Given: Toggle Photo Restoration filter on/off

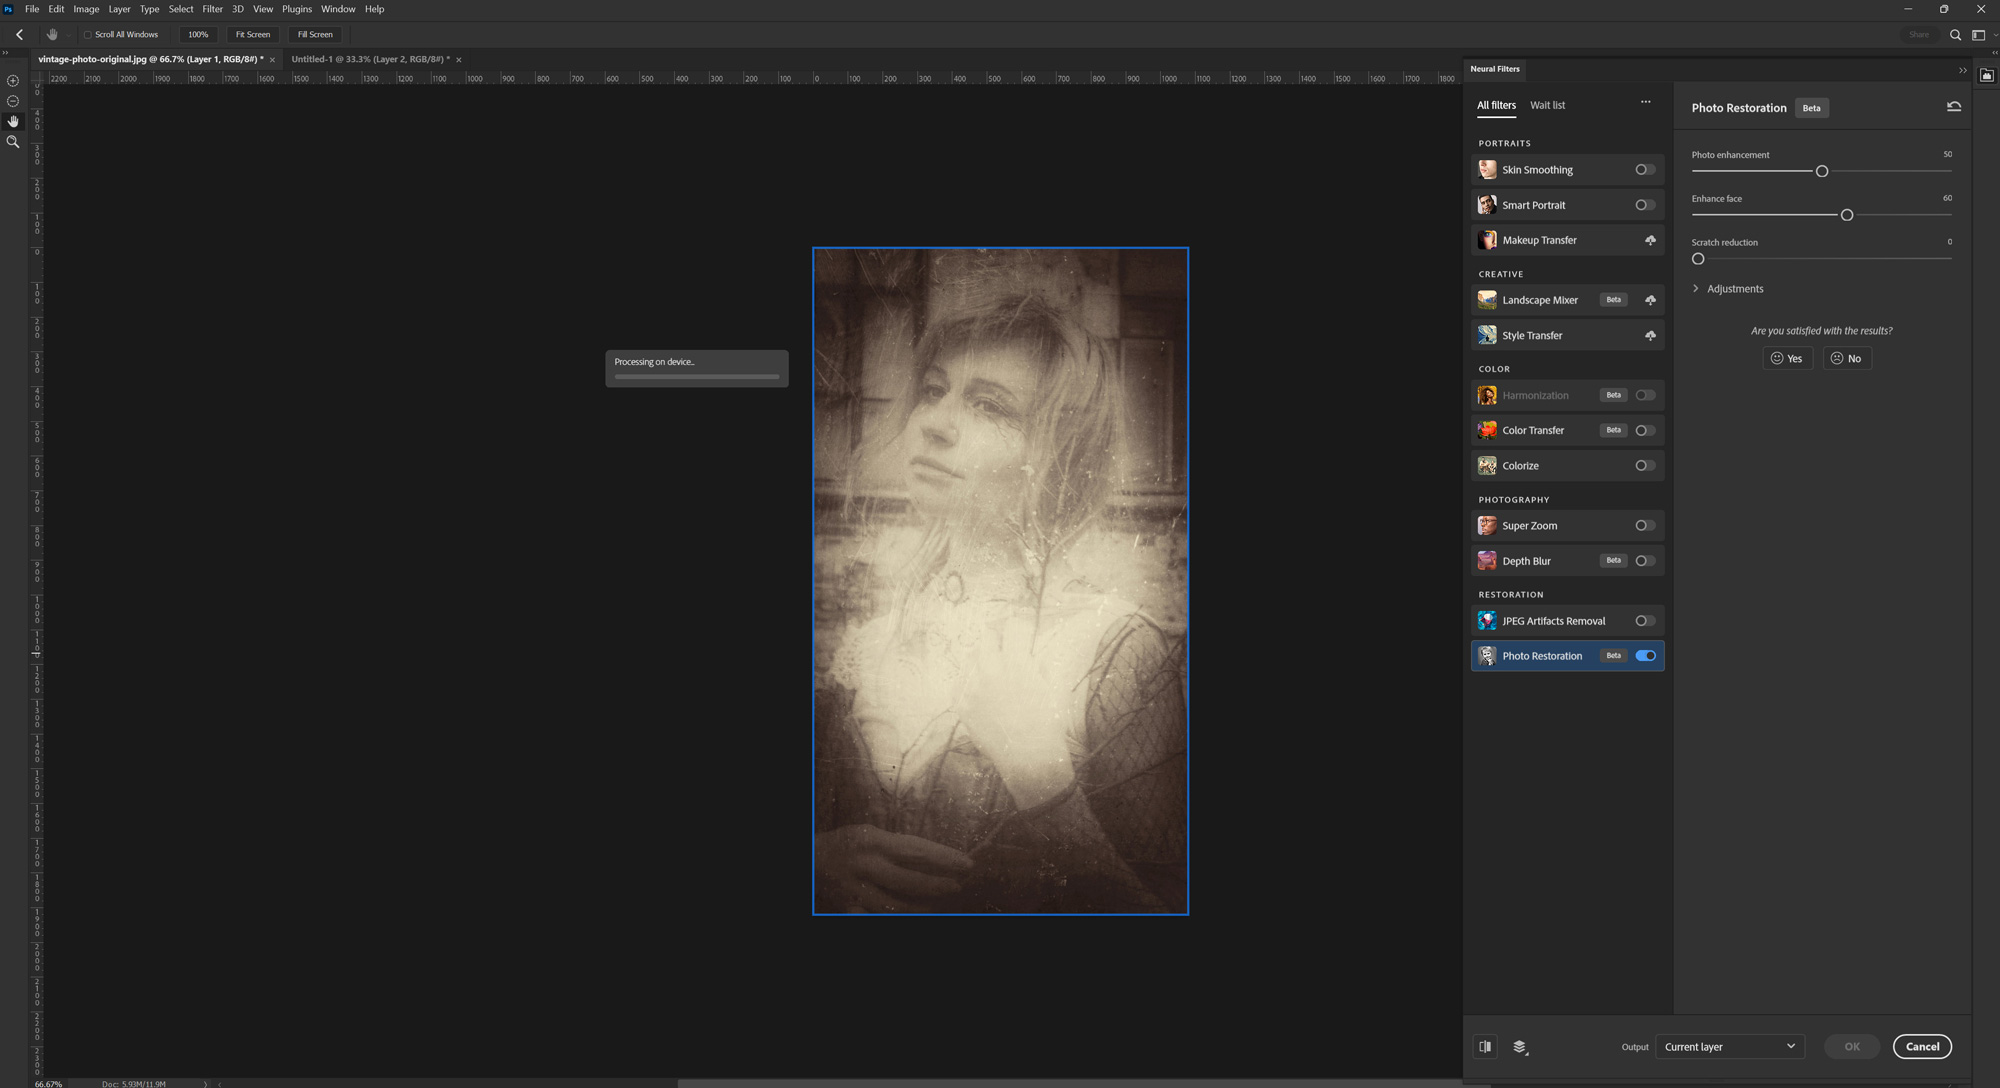Looking at the screenshot, I should point(1645,655).
